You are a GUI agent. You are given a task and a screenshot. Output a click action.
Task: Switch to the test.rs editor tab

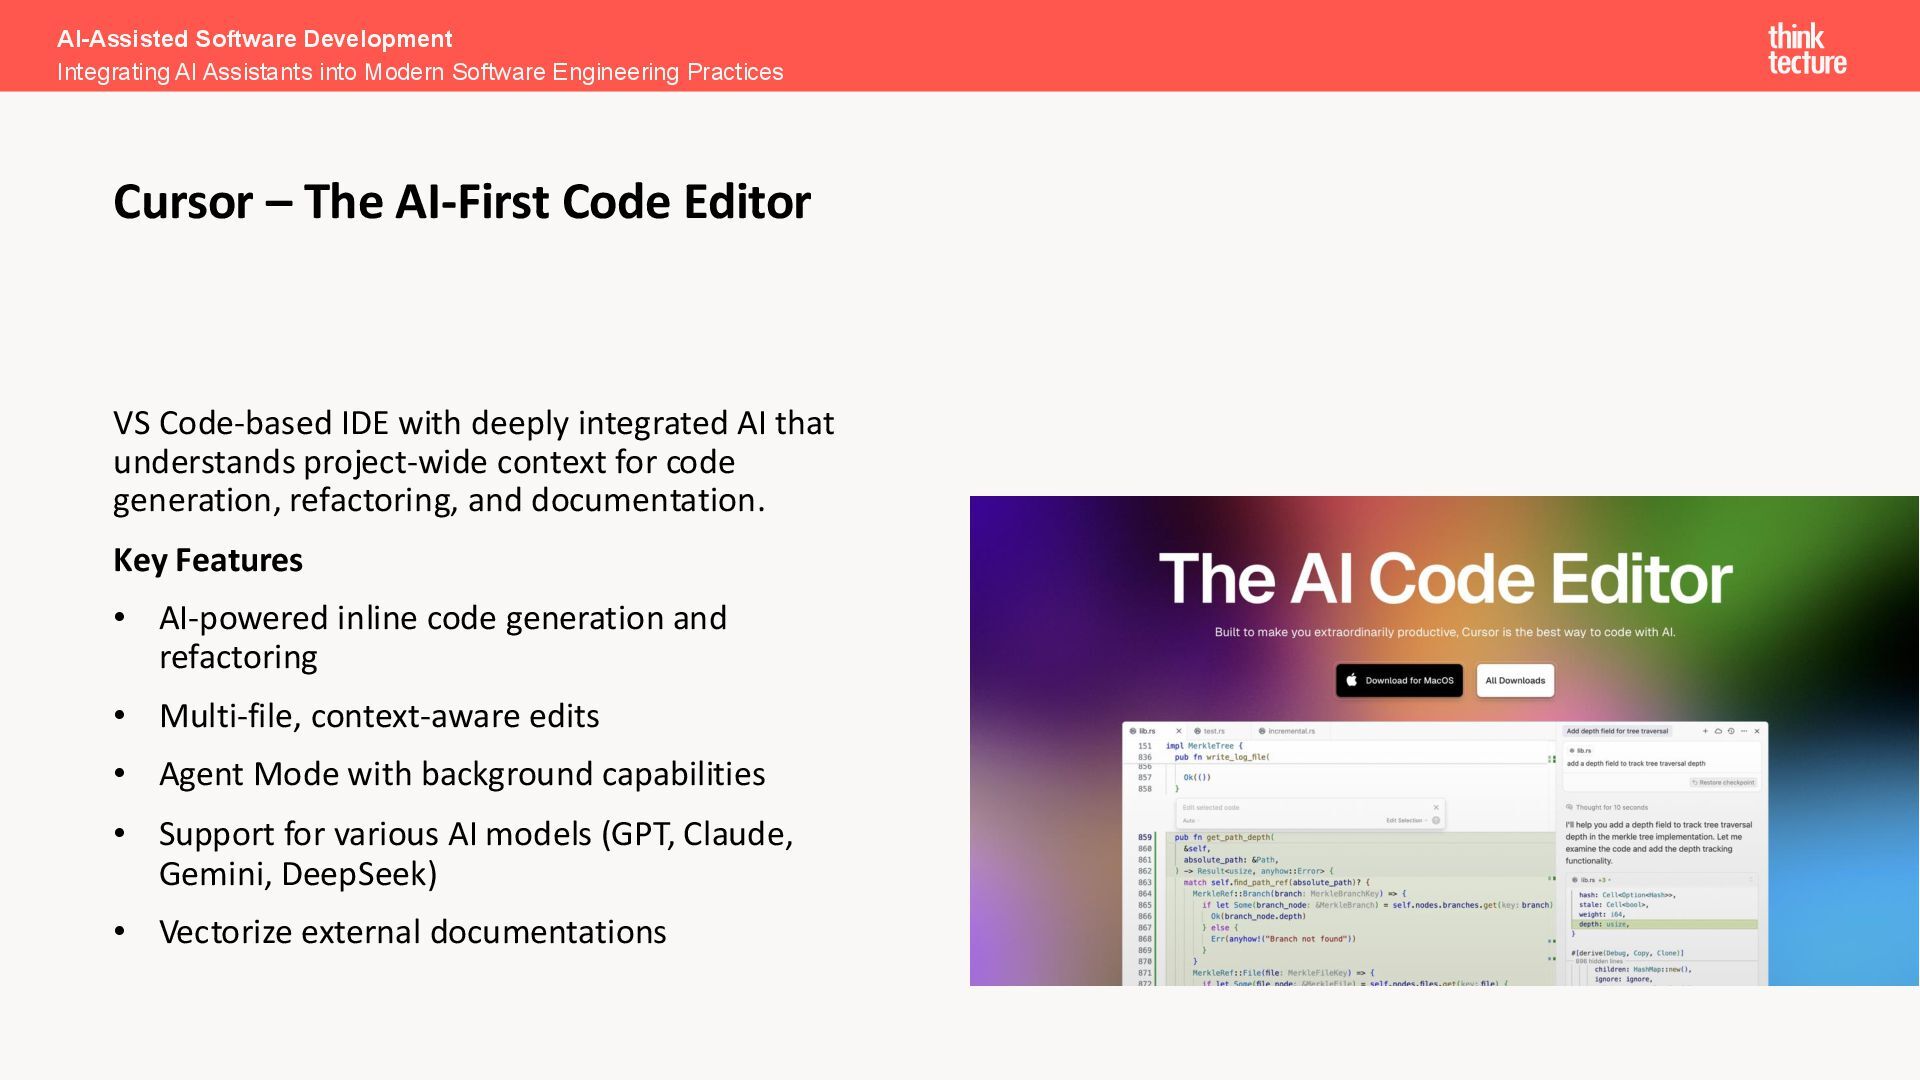(x=1212, y=731)
